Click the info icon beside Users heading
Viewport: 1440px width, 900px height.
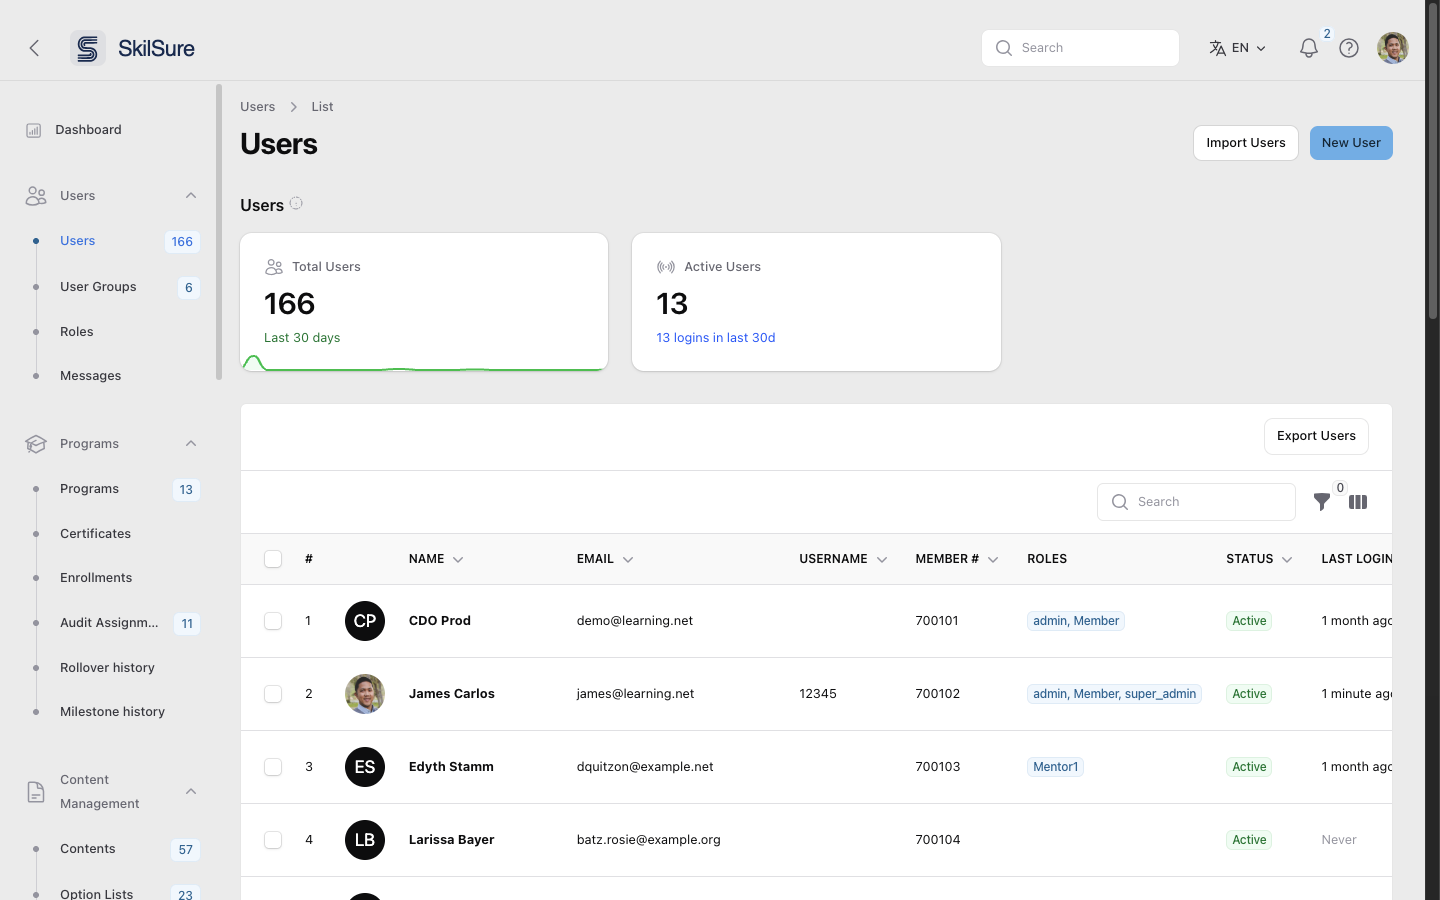point(296,203)
